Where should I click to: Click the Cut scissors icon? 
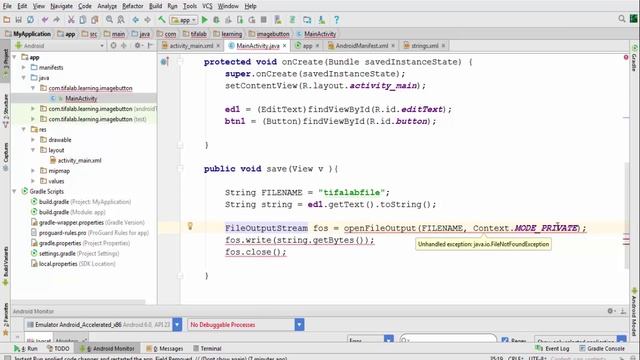point(71,20)
